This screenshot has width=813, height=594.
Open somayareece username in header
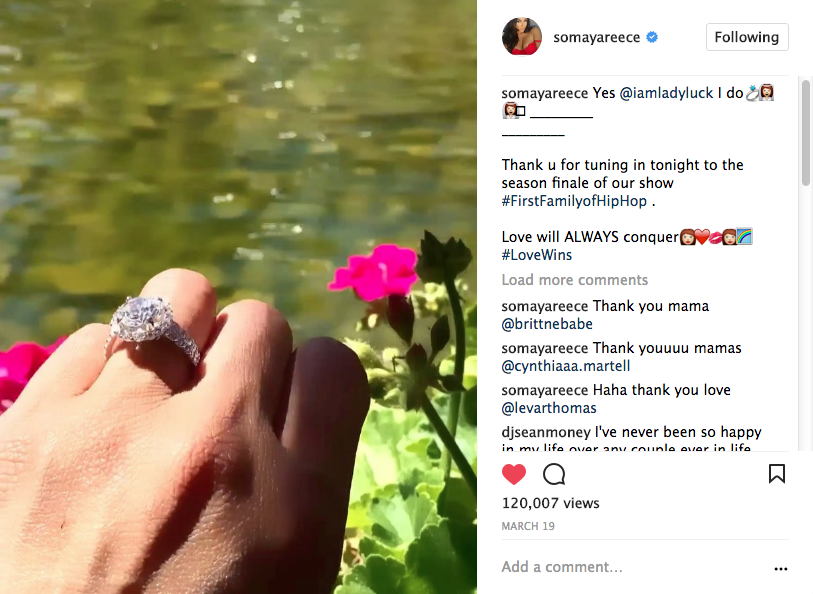pos(596,37)
